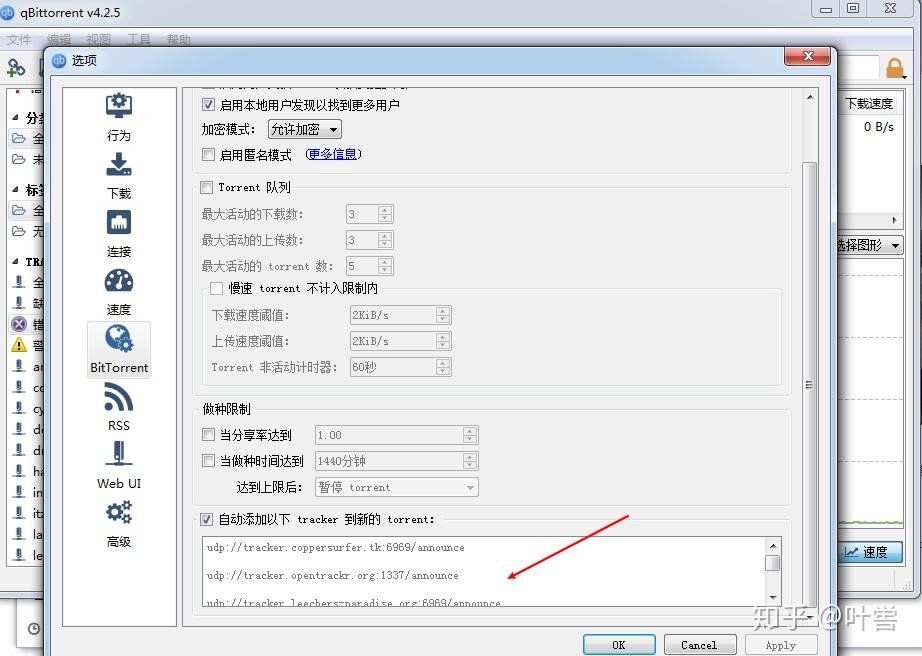Click the options page vertical scrollbar thumb
This screenshot has width=922, height=656.
[810, 385]
